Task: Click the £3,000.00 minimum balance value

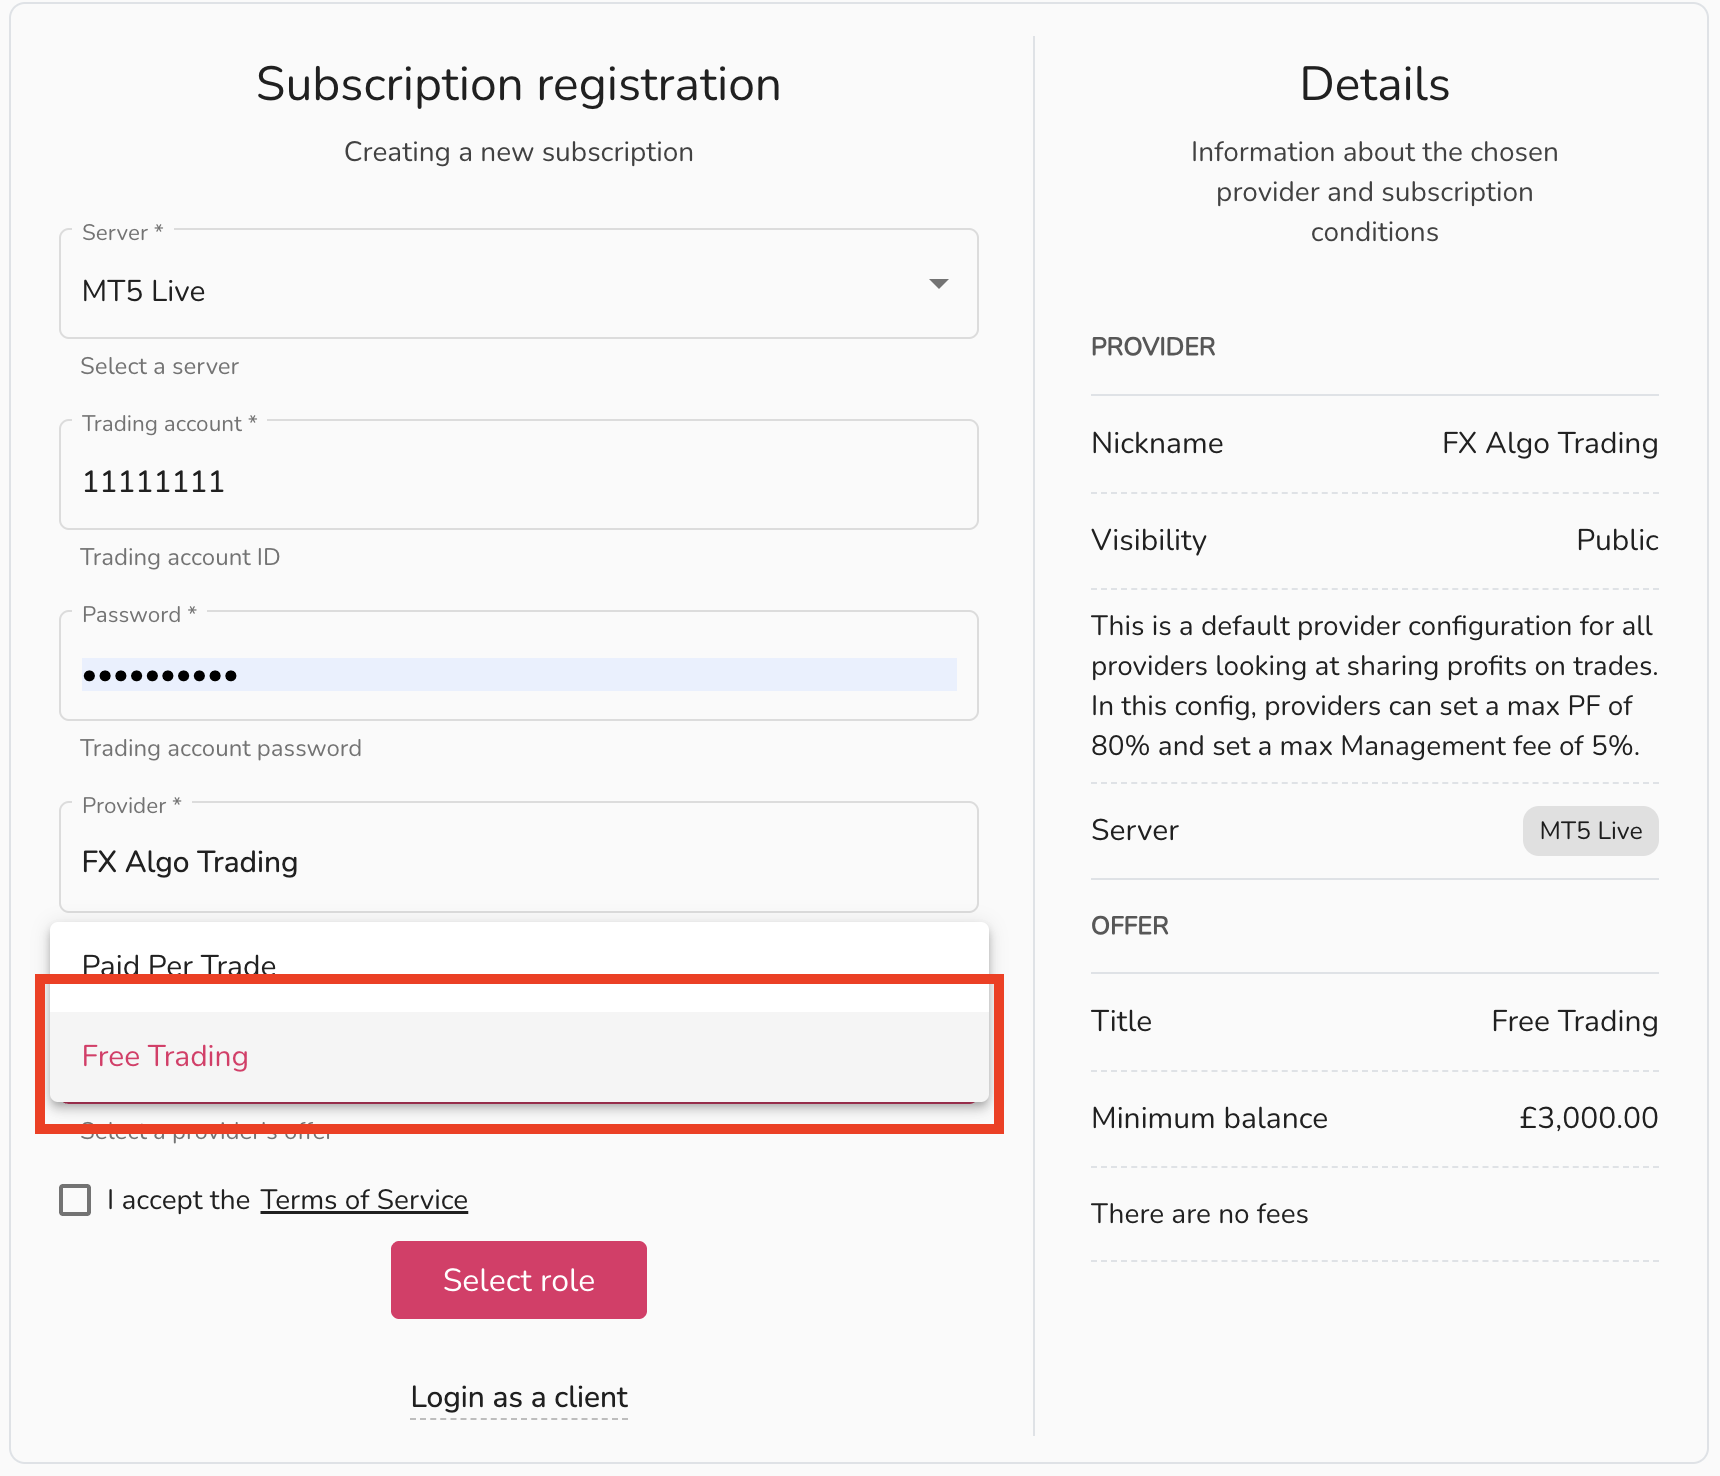Action: coord(1588,1118)
